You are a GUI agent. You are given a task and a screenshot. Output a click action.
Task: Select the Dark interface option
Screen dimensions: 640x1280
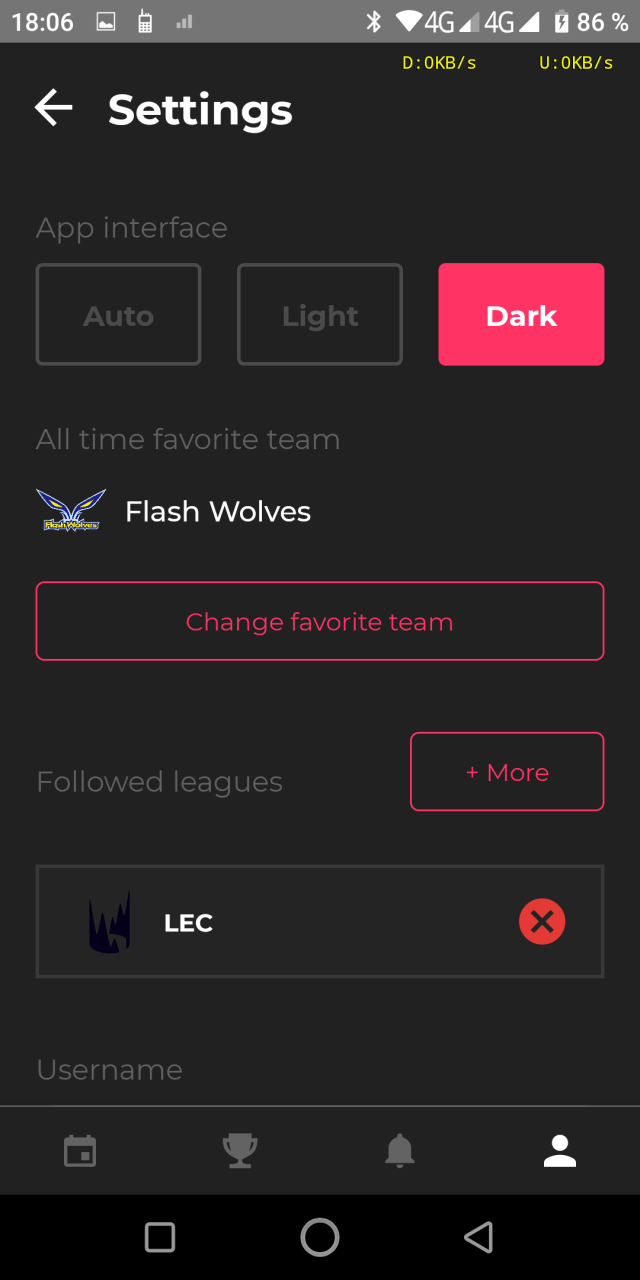pyautogui.click(x=521, y=314)
